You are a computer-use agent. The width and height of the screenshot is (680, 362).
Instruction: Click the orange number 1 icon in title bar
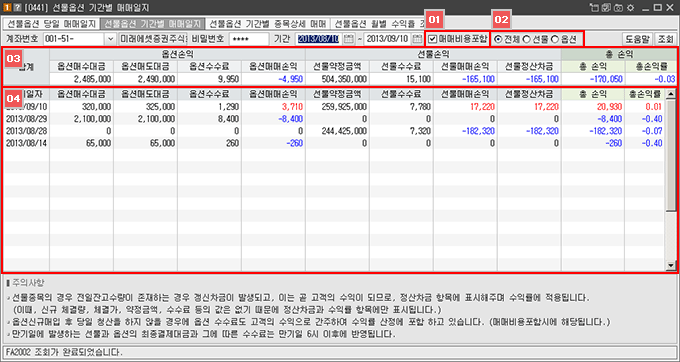coord(7,7)
